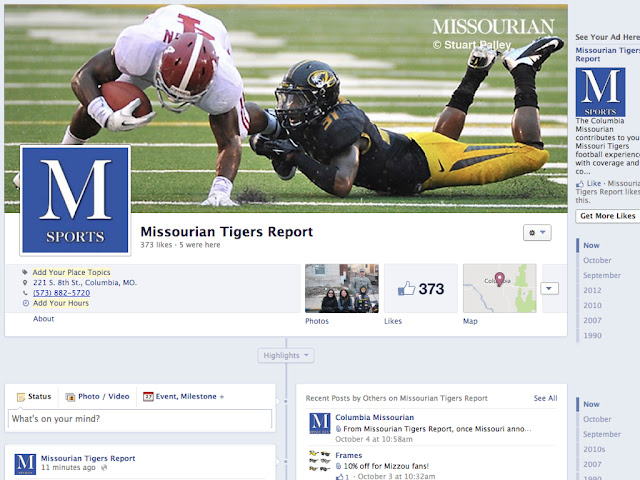Click the globe privacy icon on post

[104, 468]
